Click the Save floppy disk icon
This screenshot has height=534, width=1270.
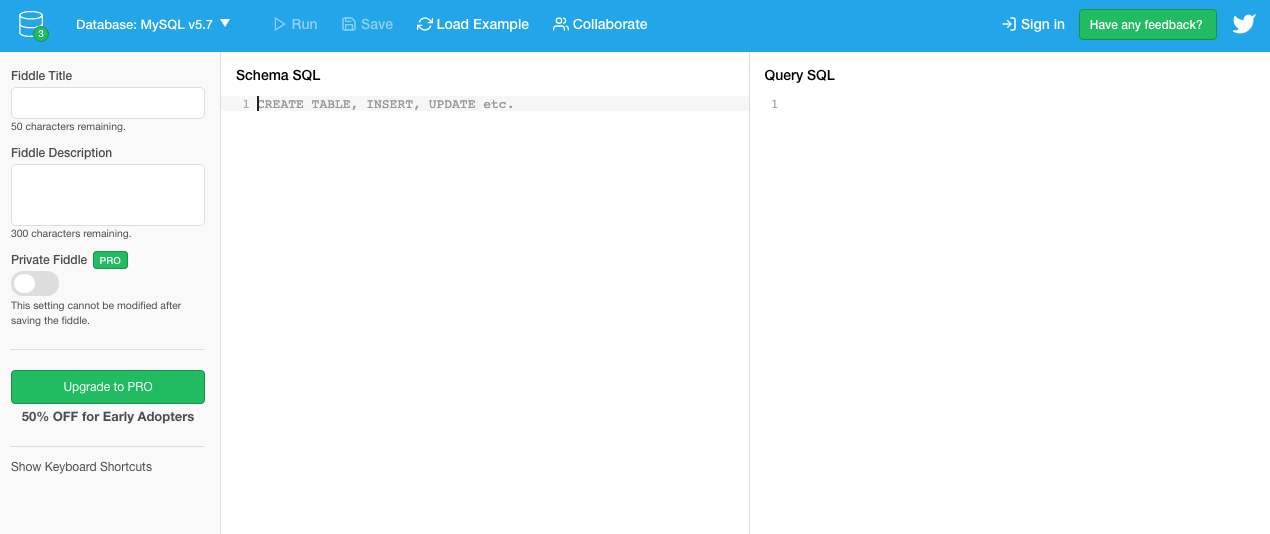point(348,24)
